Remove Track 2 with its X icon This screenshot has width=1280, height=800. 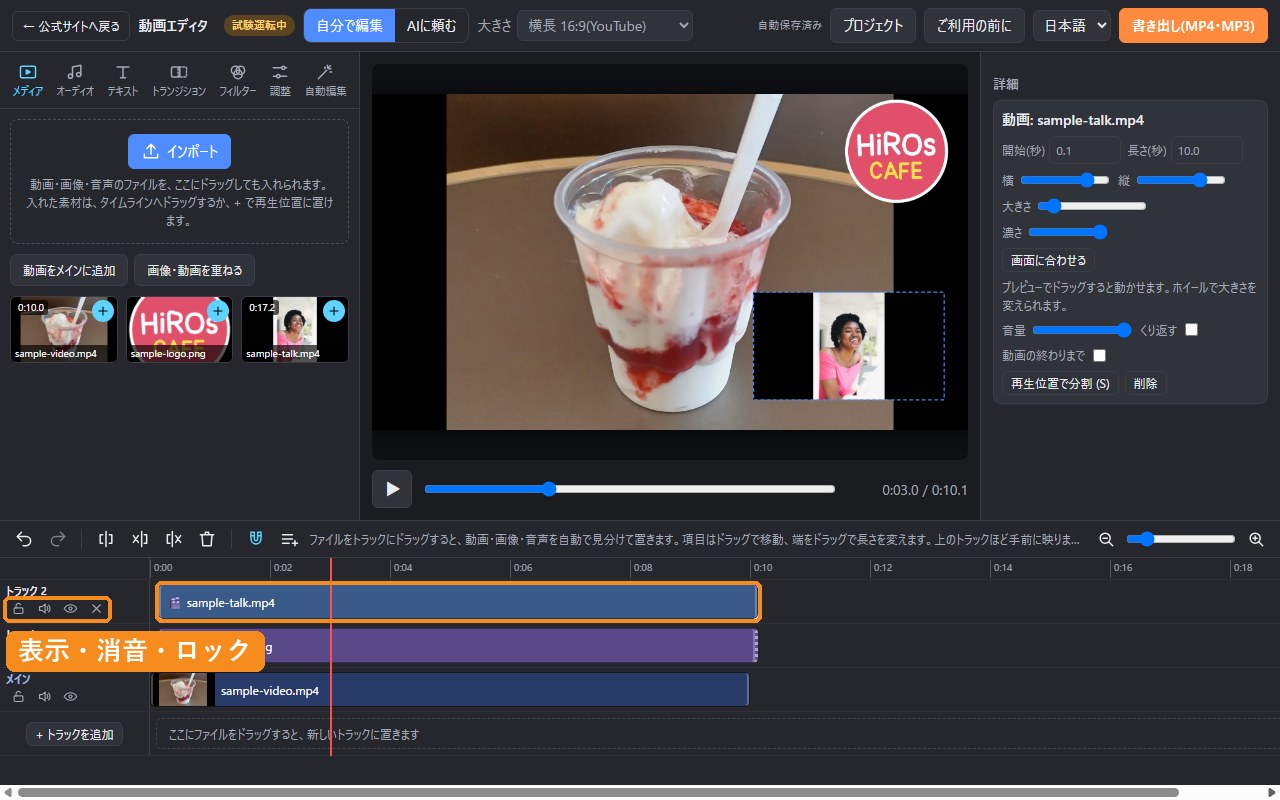point(97,608)
